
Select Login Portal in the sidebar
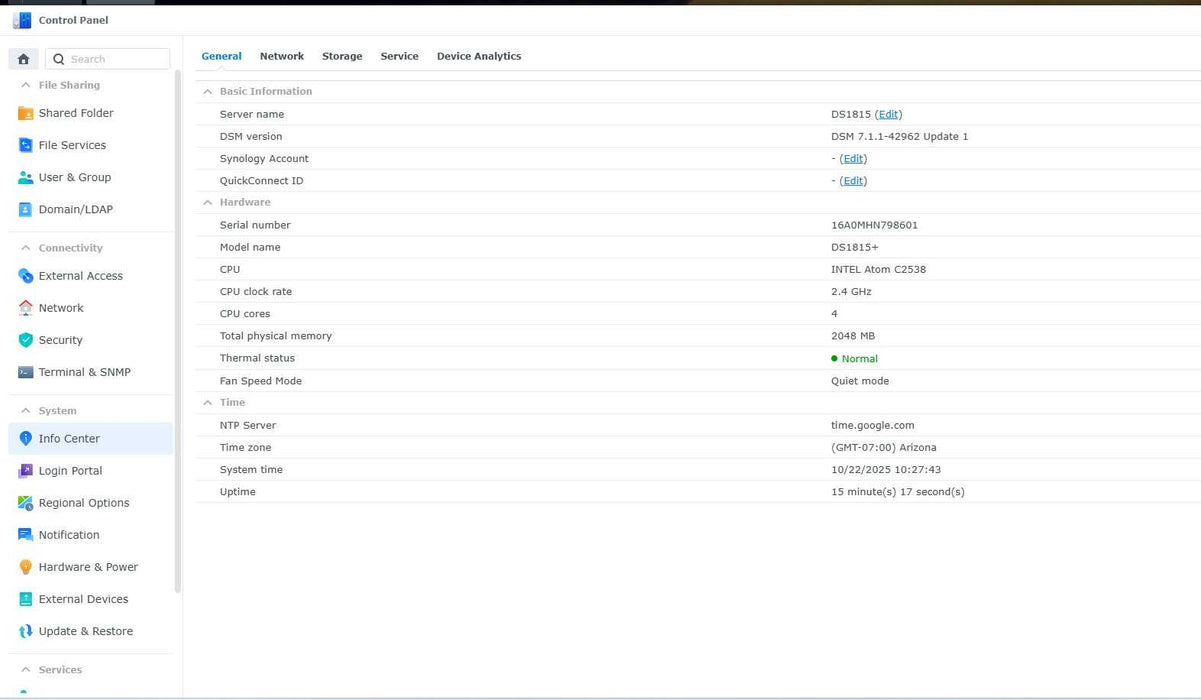click(70, 470)
